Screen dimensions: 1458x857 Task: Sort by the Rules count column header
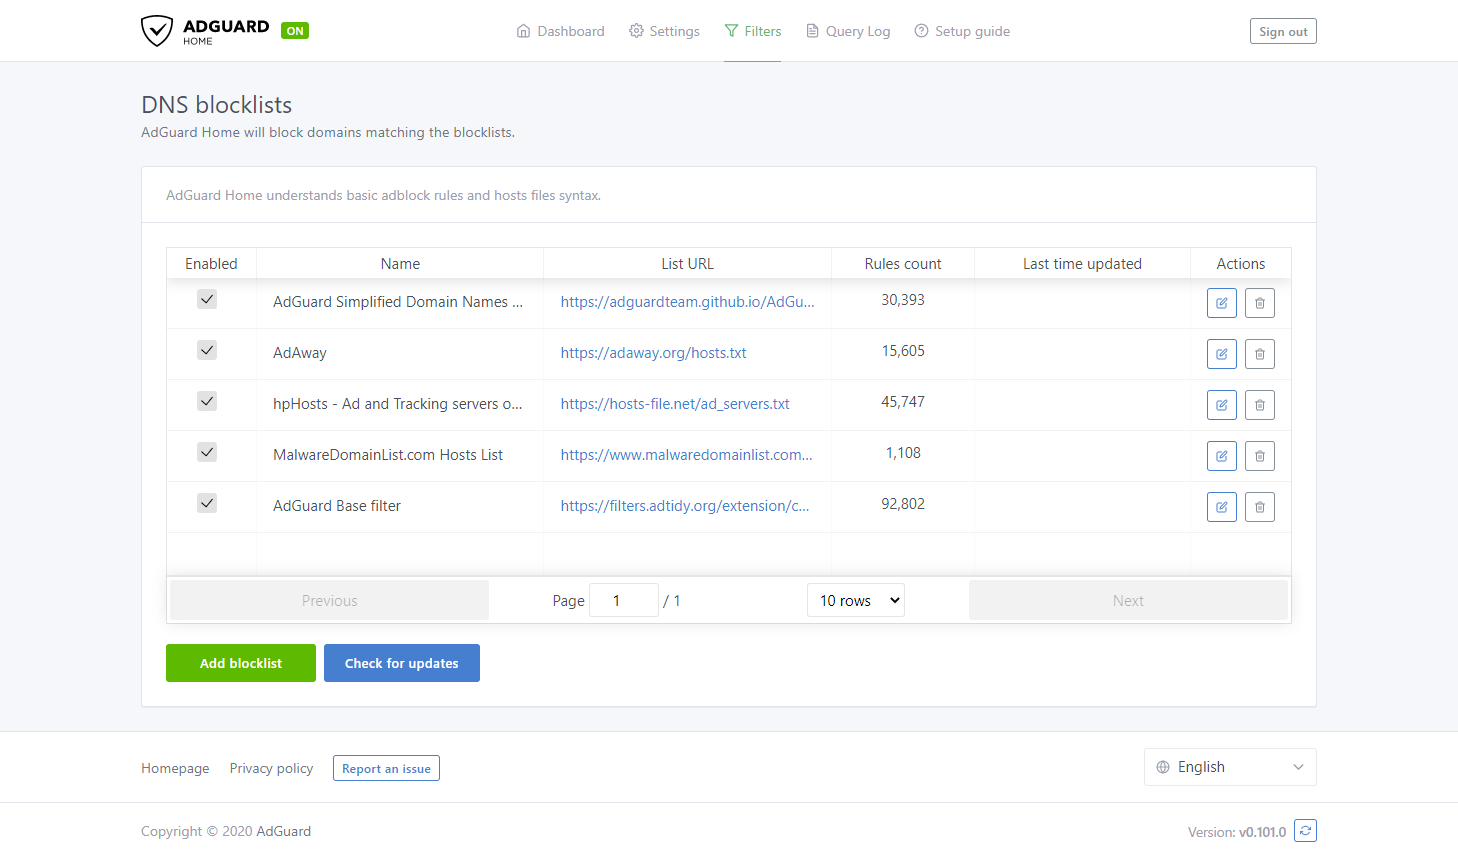pos(903,264)
